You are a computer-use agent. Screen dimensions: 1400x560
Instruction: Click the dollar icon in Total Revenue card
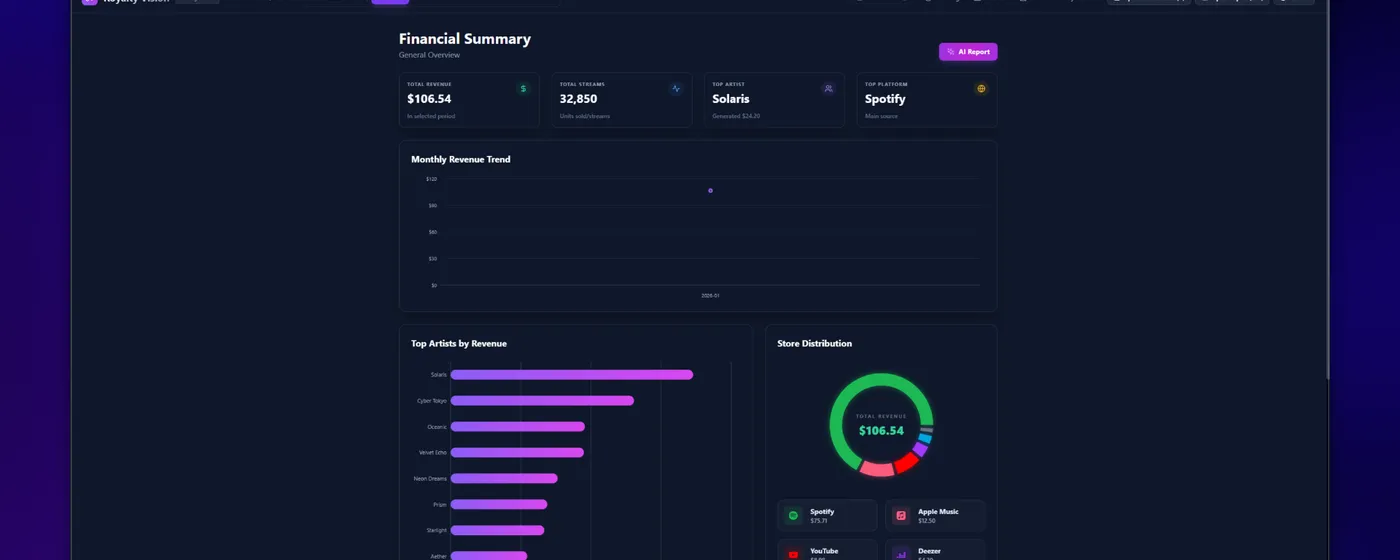523,89
